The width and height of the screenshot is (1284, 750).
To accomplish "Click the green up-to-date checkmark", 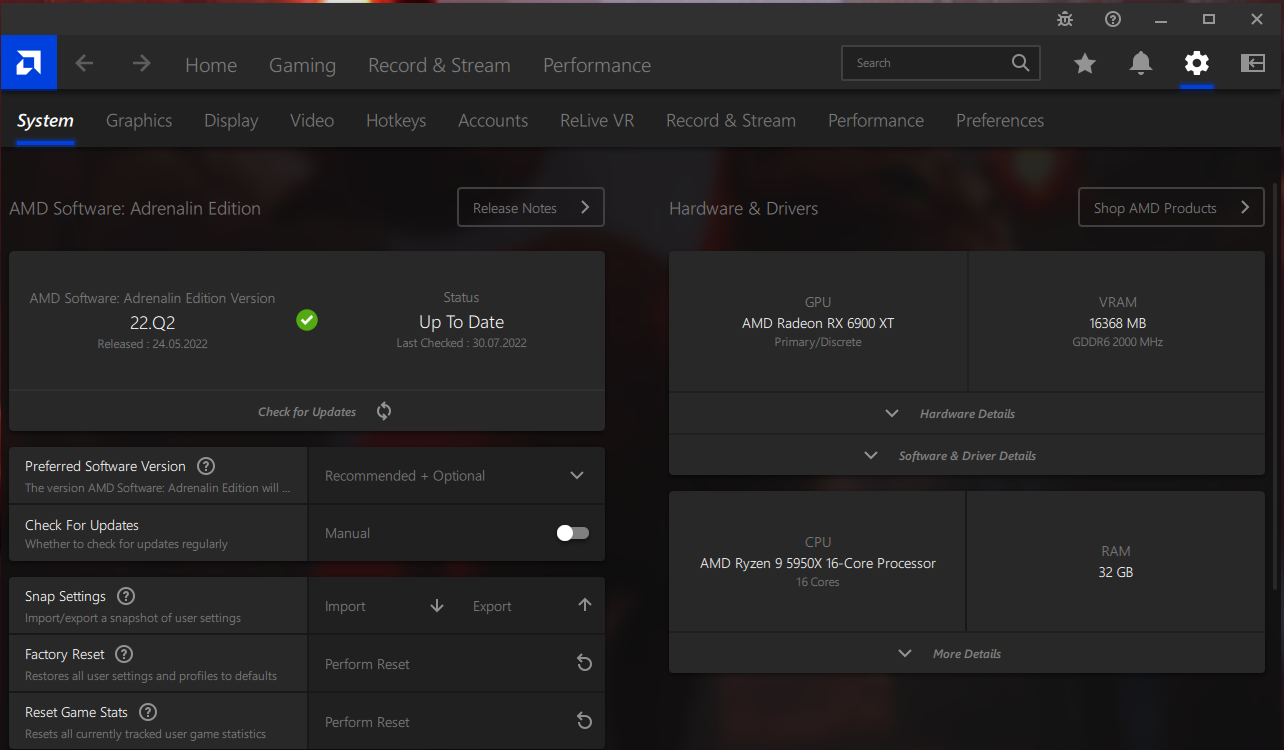I will 307,320.
